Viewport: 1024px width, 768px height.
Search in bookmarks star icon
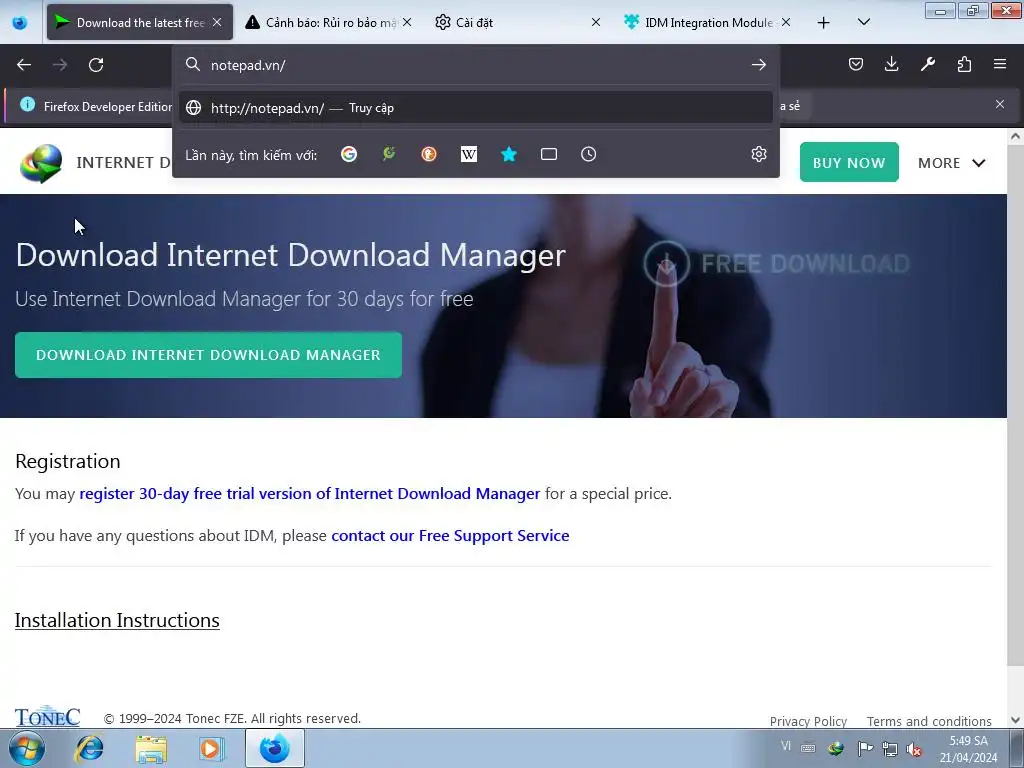coord(509,154)
